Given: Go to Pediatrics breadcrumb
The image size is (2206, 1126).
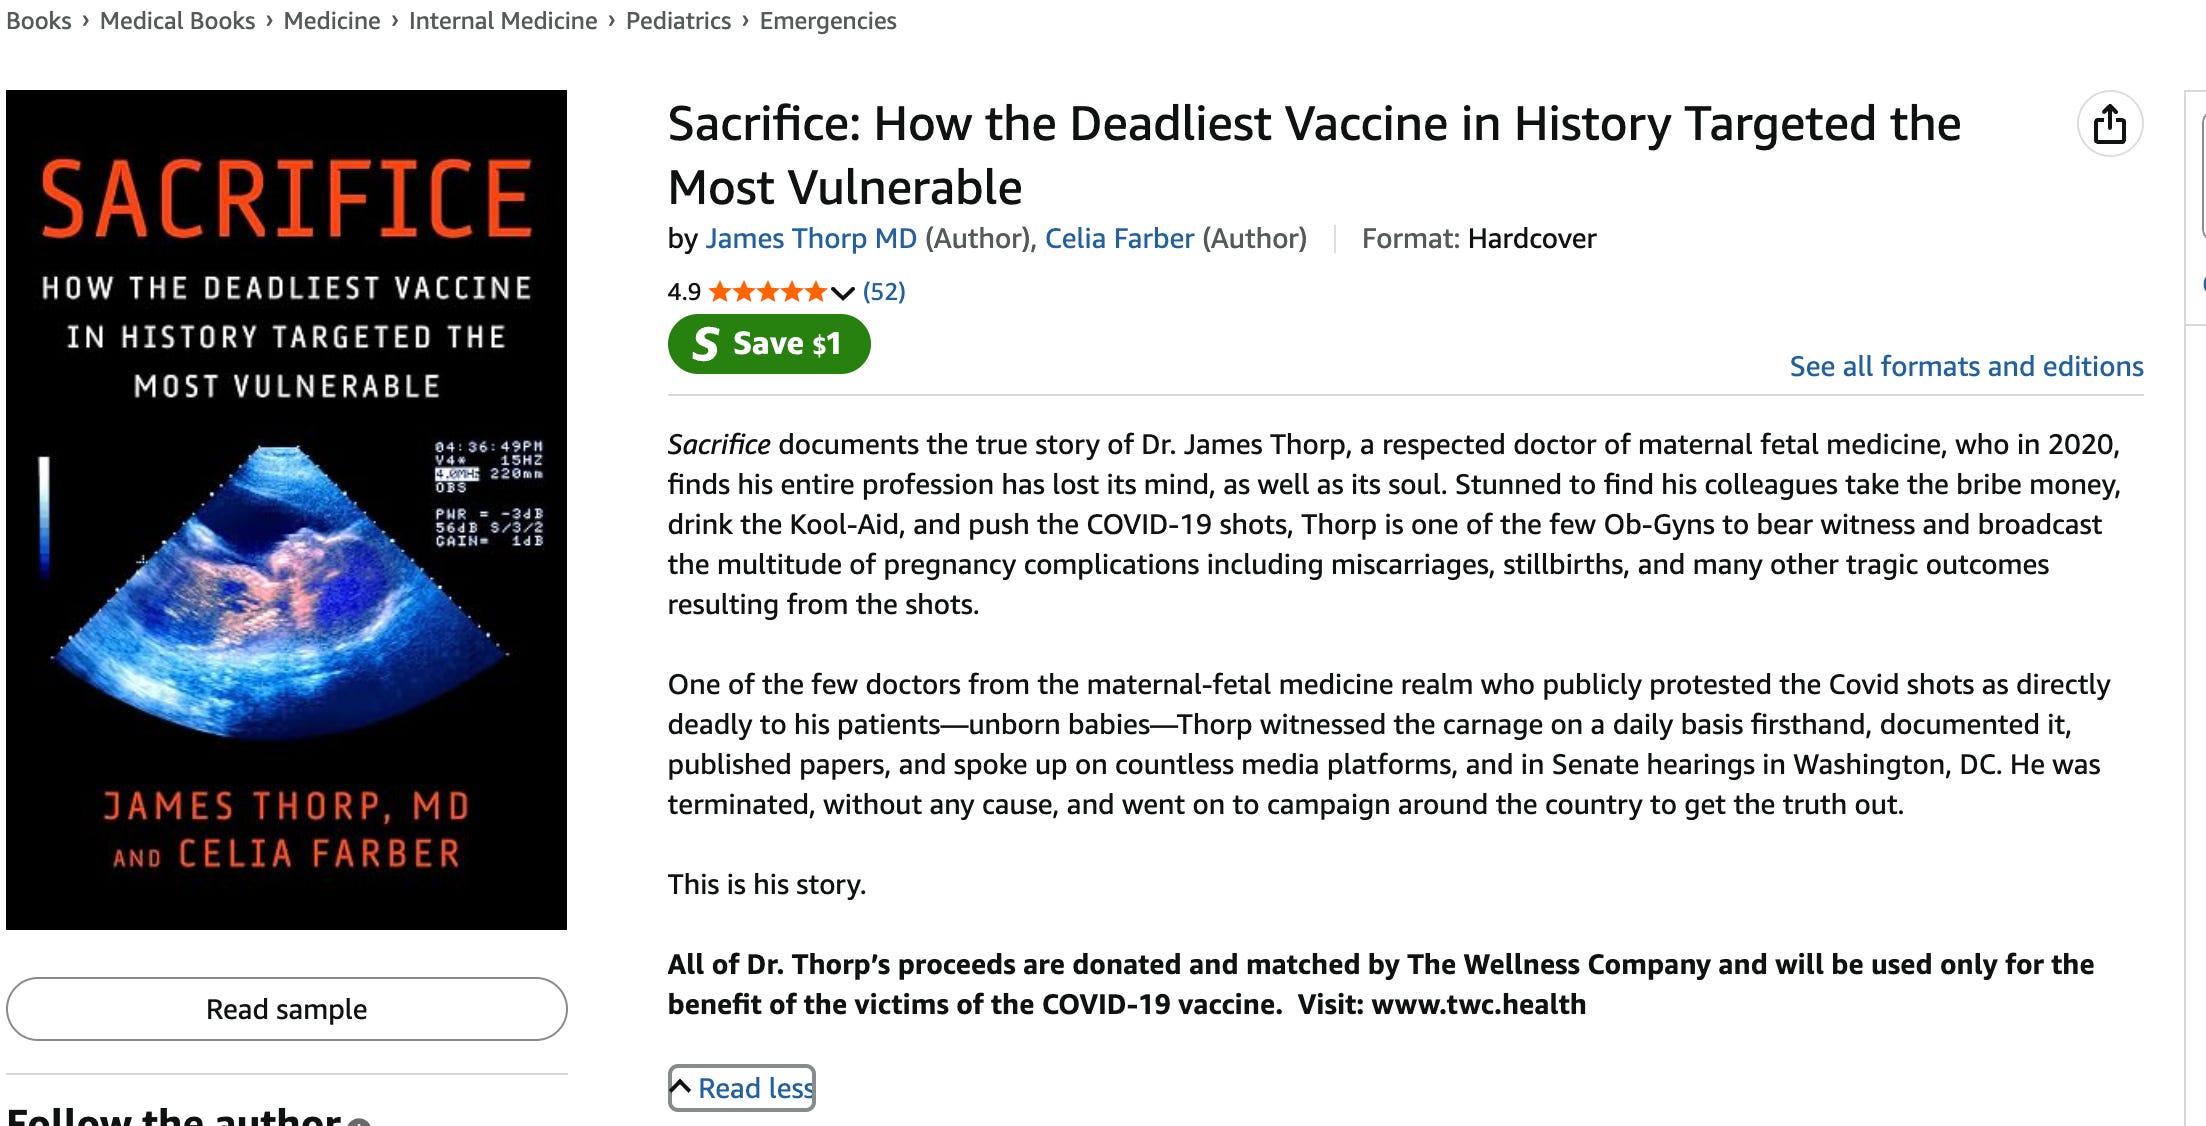Looking at the screenshot, I should [x=678, y=21].
